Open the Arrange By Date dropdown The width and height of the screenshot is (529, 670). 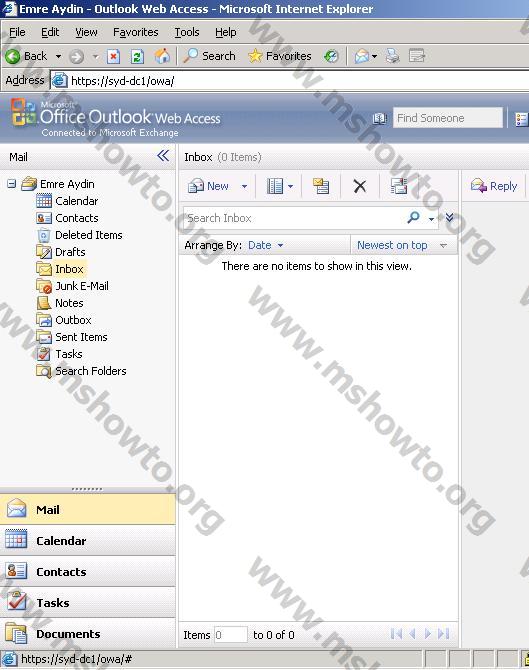click(266, 245)
